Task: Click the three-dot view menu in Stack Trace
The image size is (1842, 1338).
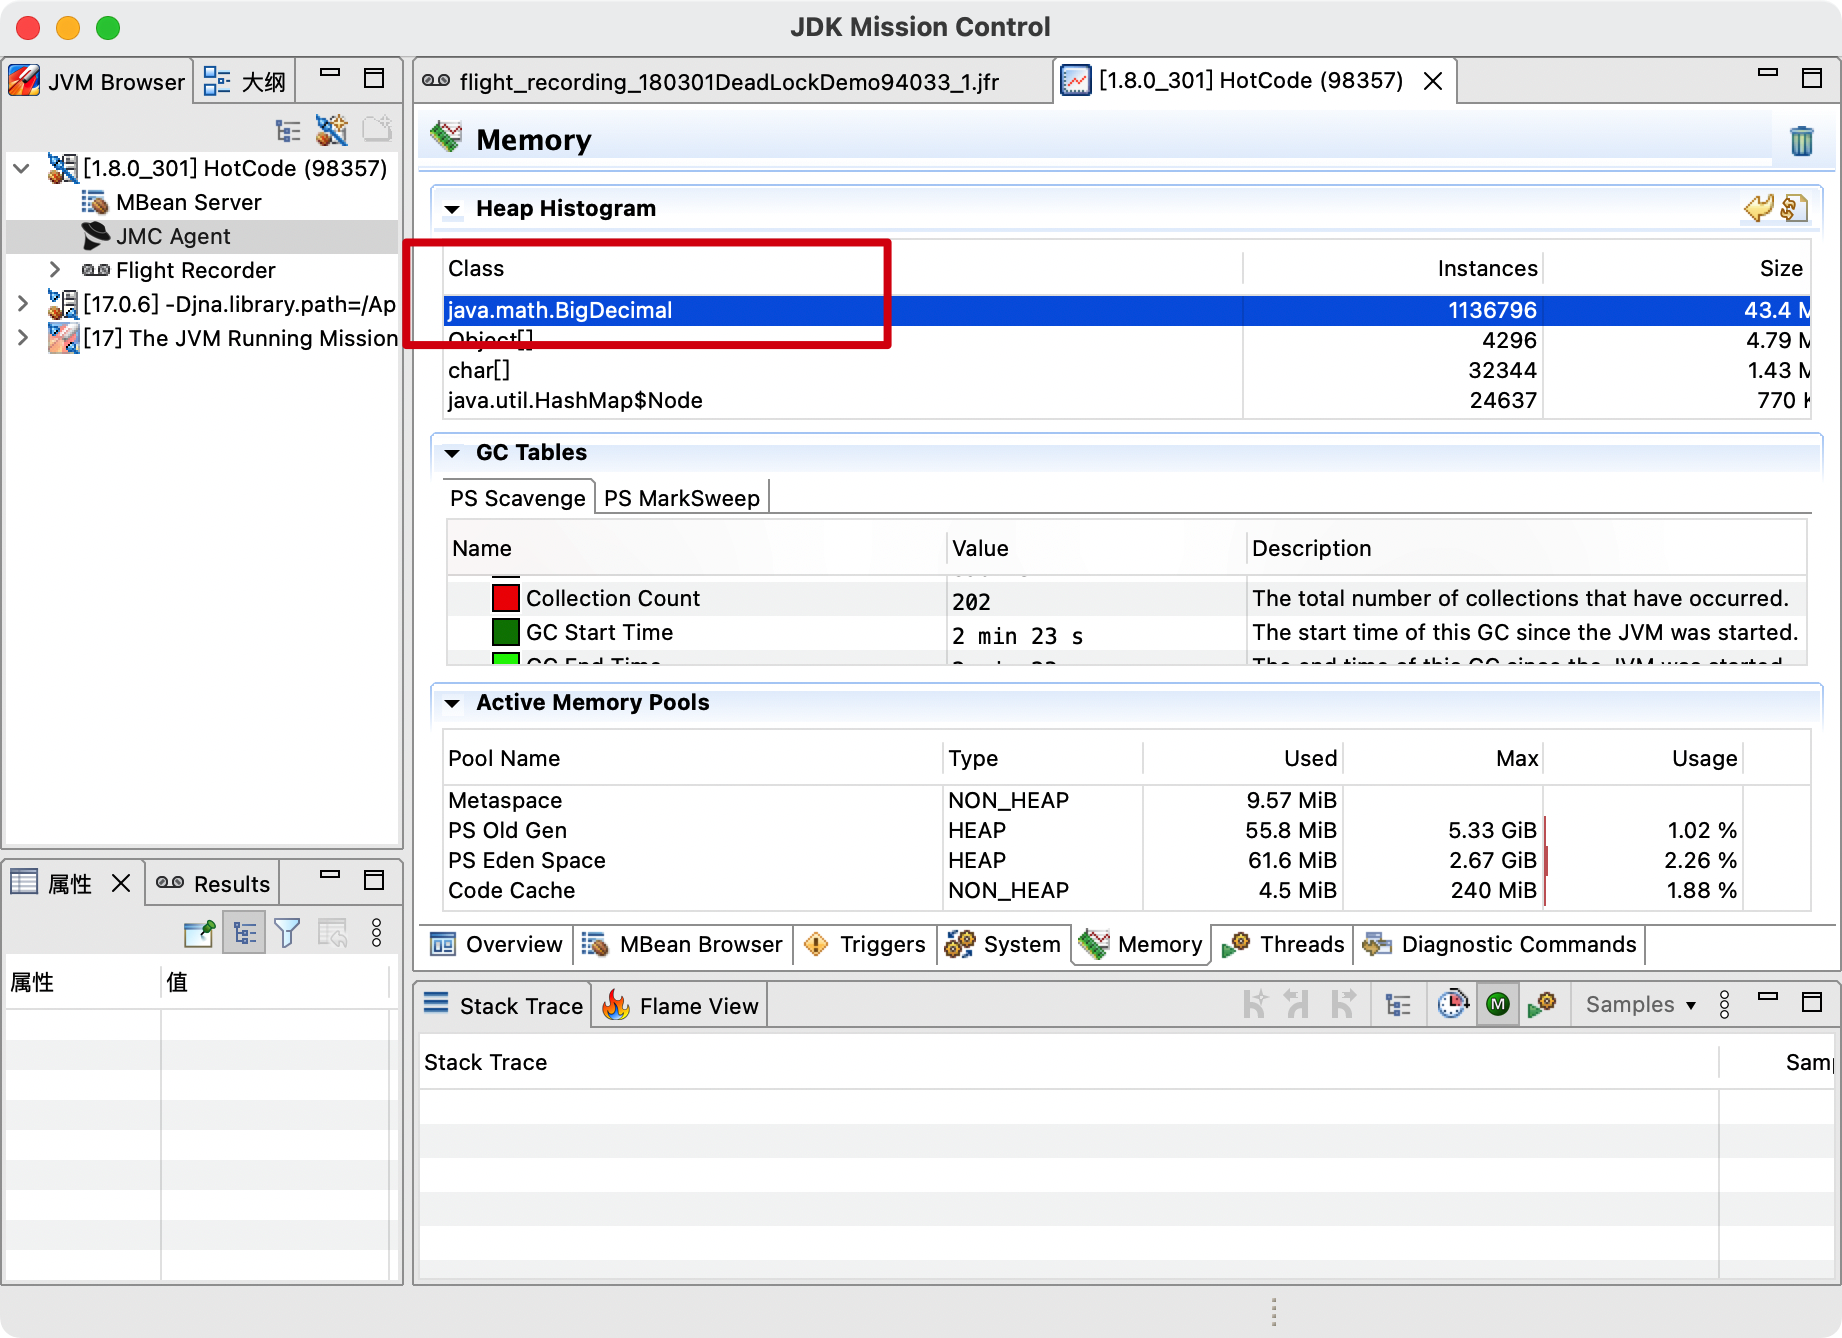Action: tap(1724, 1004)
